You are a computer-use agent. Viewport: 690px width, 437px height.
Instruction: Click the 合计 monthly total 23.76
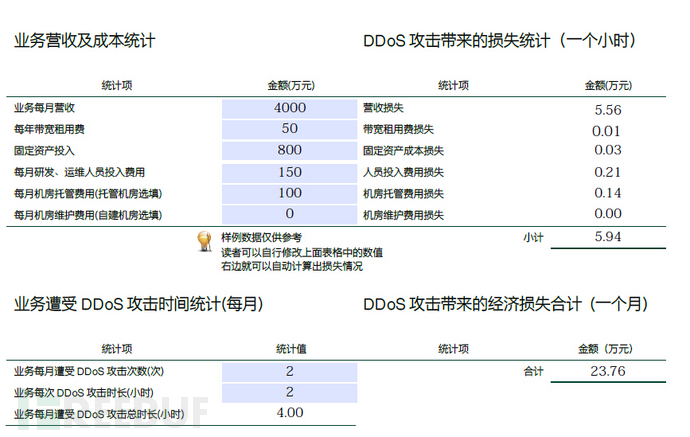point(608,371)
